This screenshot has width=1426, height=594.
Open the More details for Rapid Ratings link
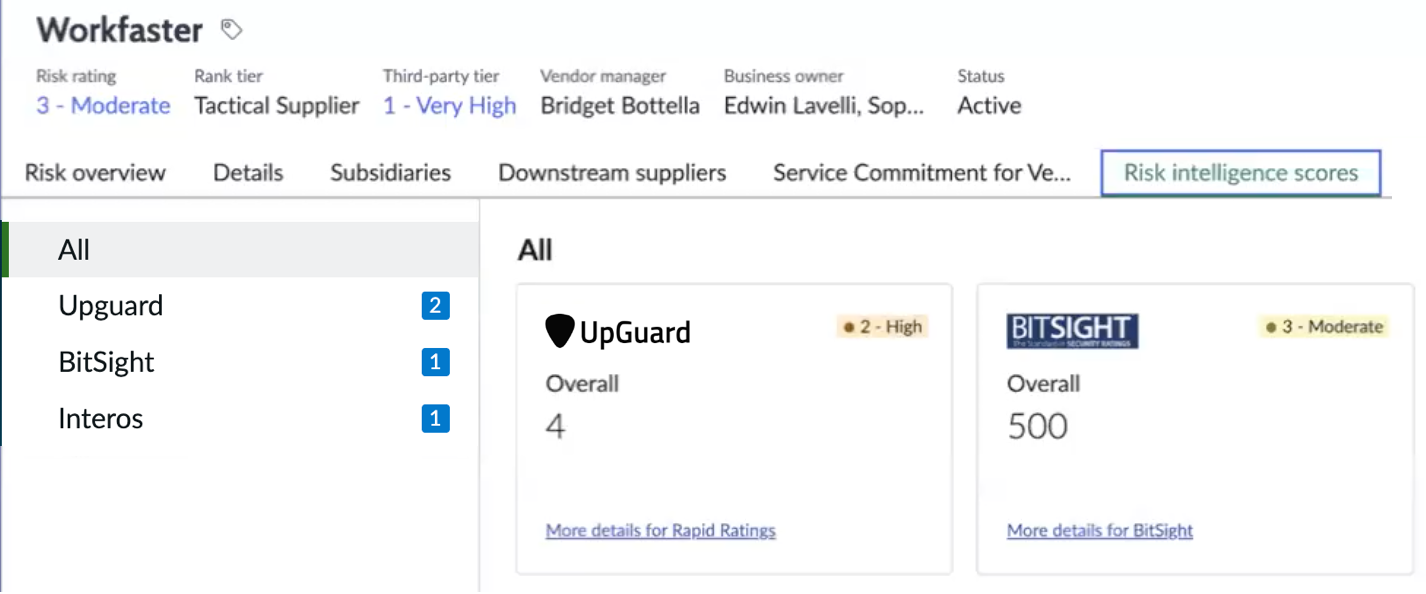661,531
